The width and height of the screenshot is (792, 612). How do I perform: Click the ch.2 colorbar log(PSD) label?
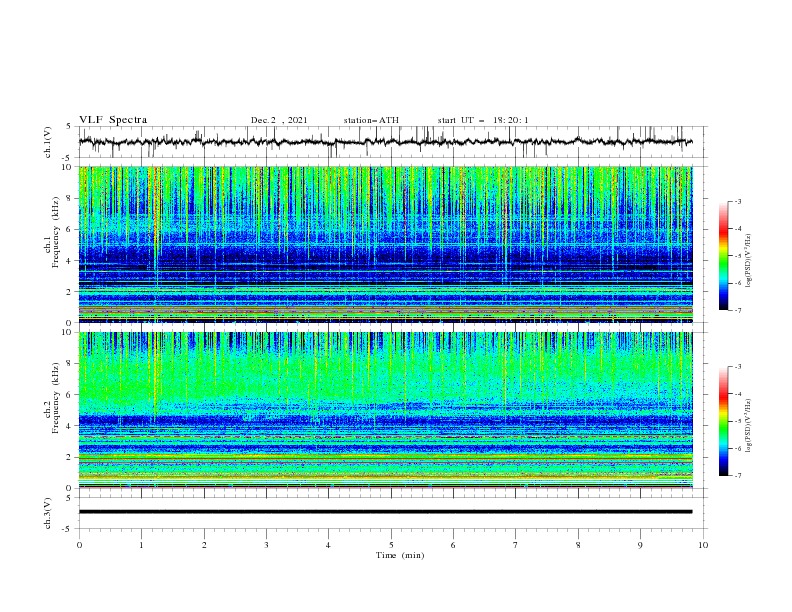point(749,426)
